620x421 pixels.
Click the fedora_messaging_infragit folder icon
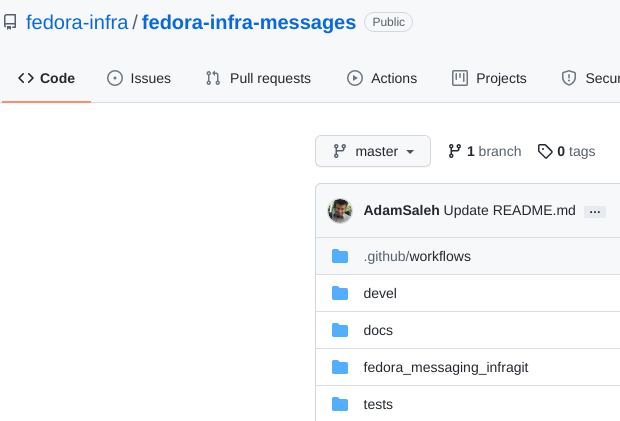tap(340, 367)
